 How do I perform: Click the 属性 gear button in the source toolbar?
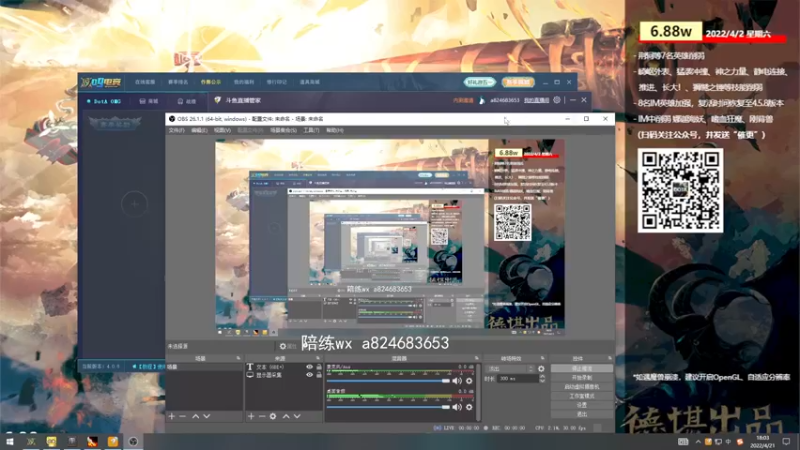[x=287, y=346]
